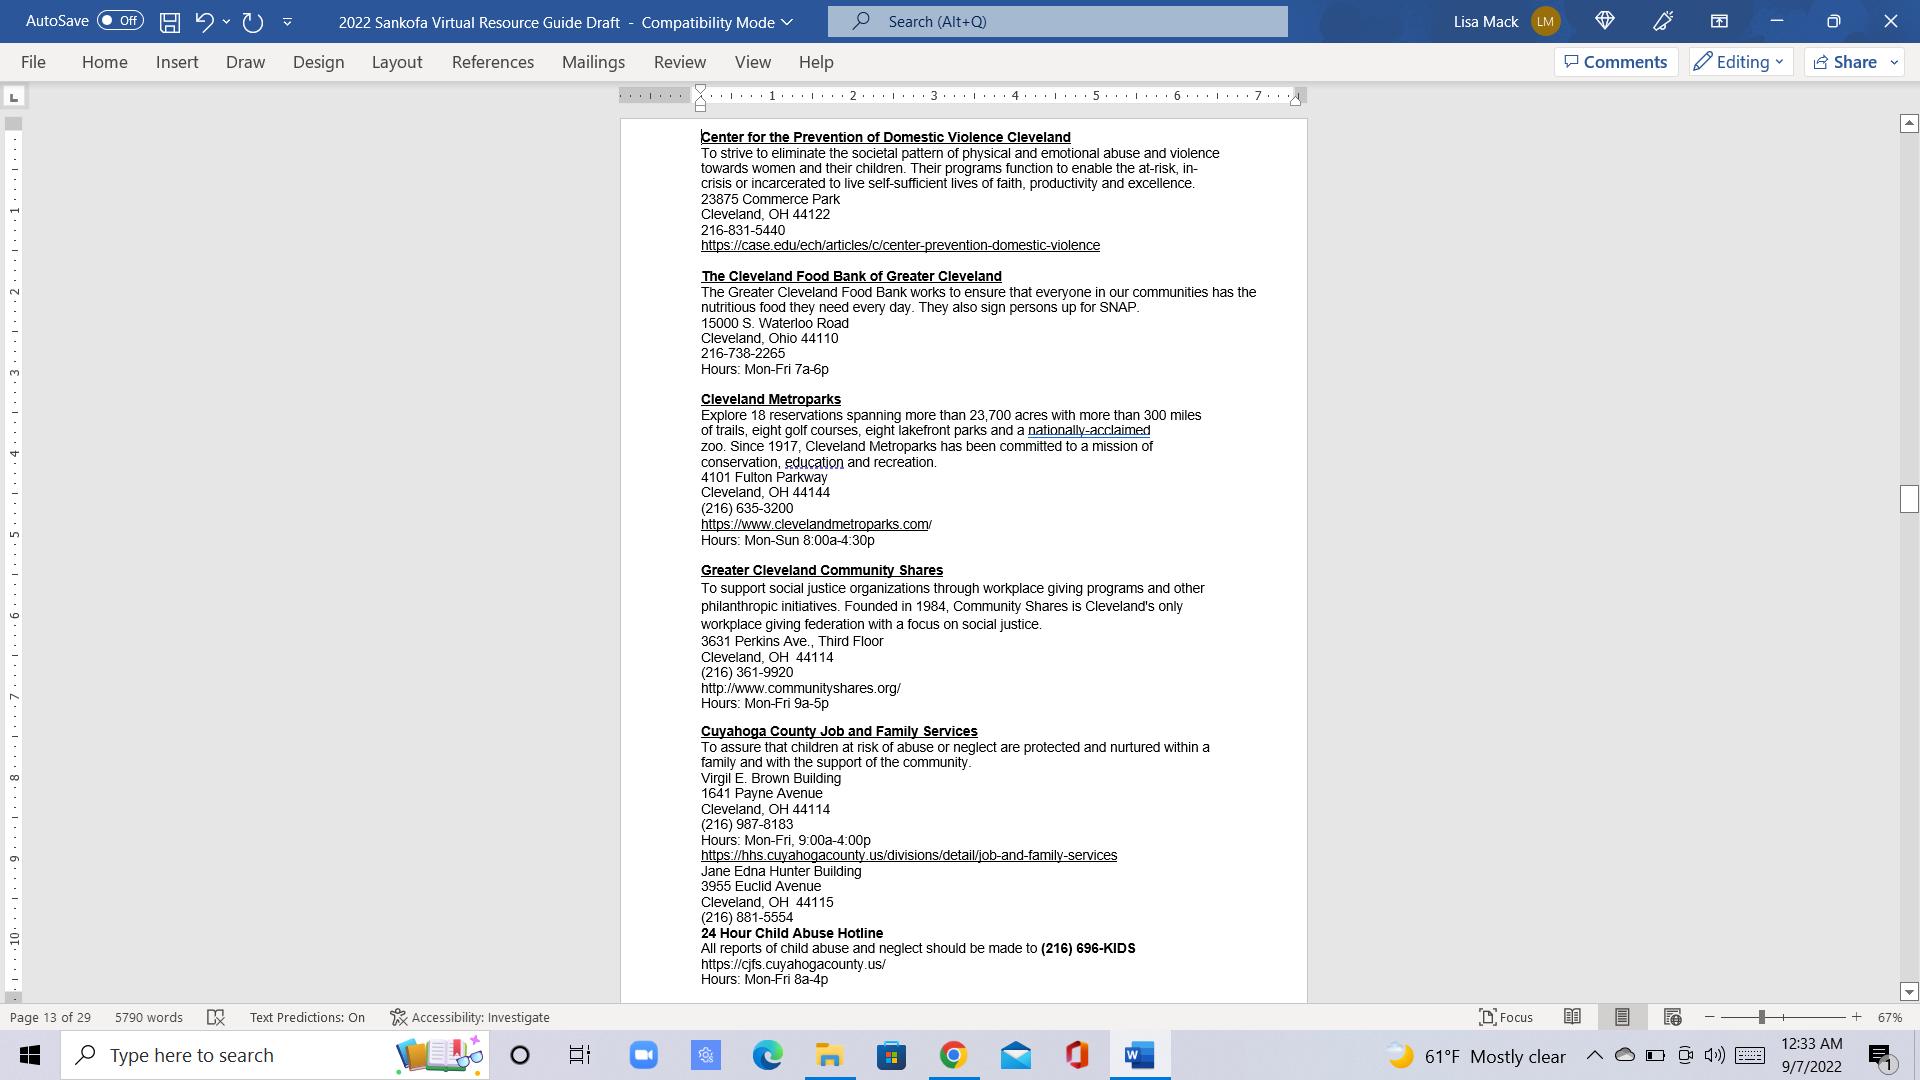
Task: Open the clevelandmetroparks.com hyperlink
Action: tap(814, 524)
